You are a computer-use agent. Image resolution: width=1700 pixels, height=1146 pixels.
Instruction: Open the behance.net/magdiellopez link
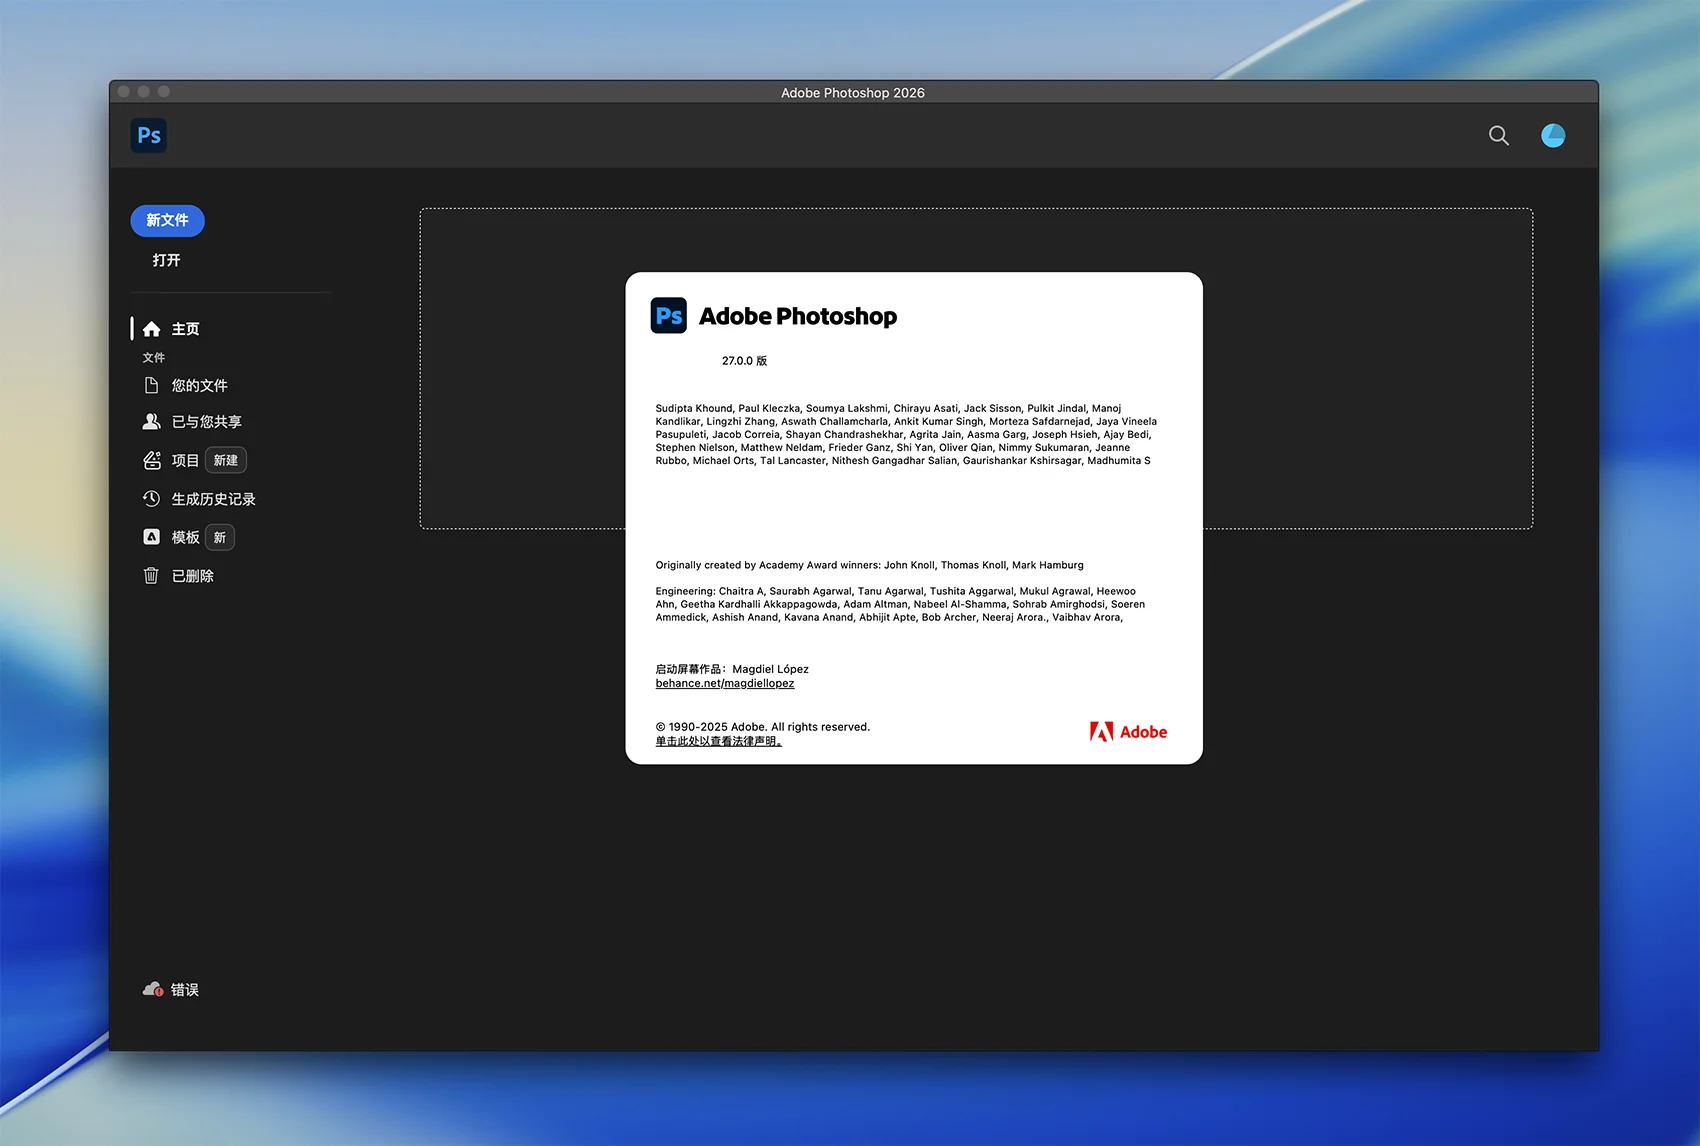point(725,684)
